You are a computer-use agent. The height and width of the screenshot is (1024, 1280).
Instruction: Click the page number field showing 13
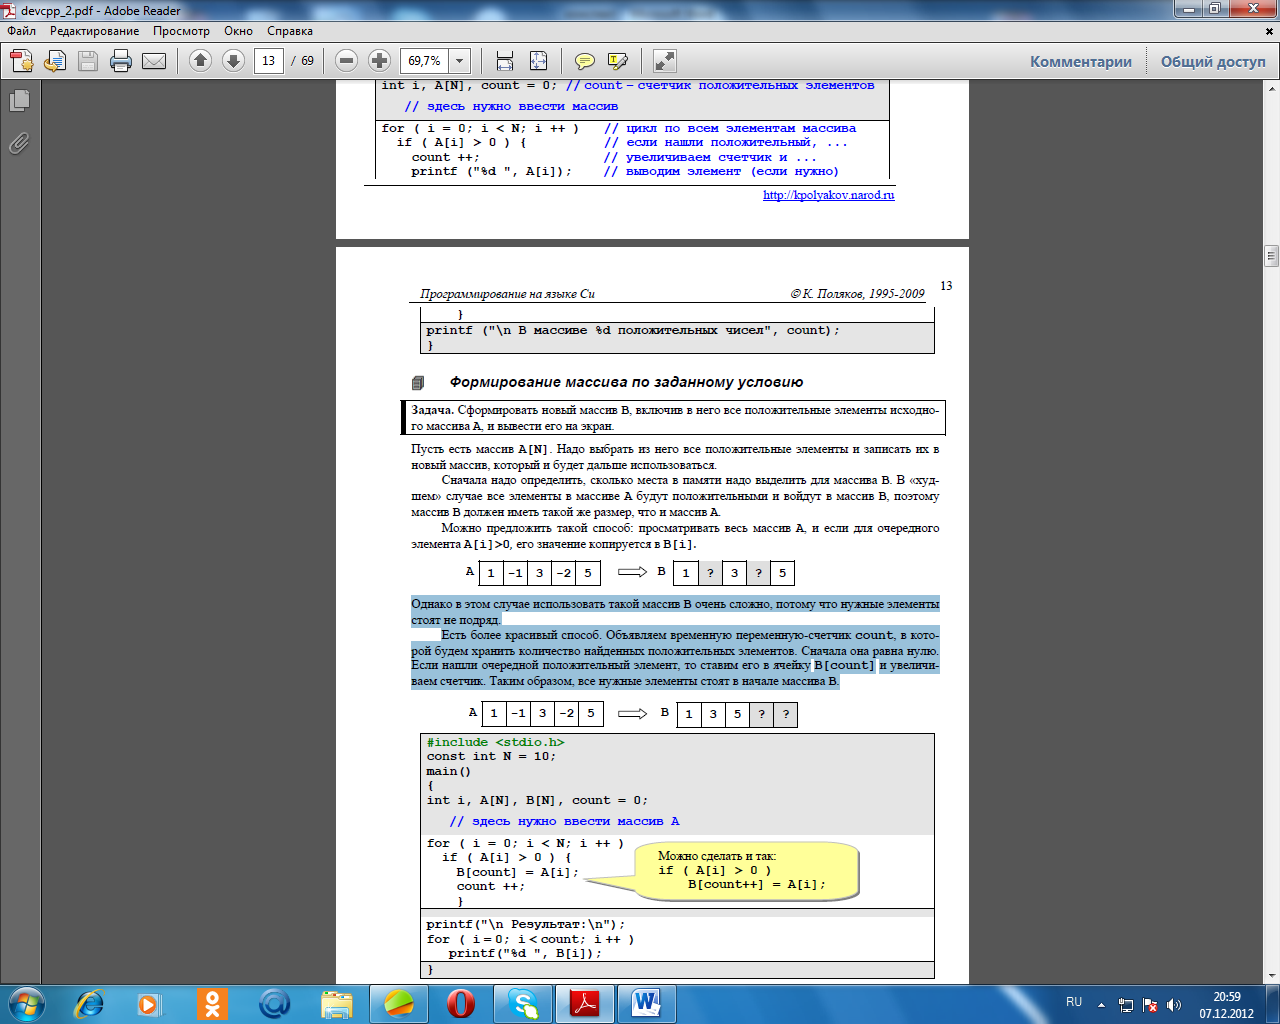coord(268,61)
